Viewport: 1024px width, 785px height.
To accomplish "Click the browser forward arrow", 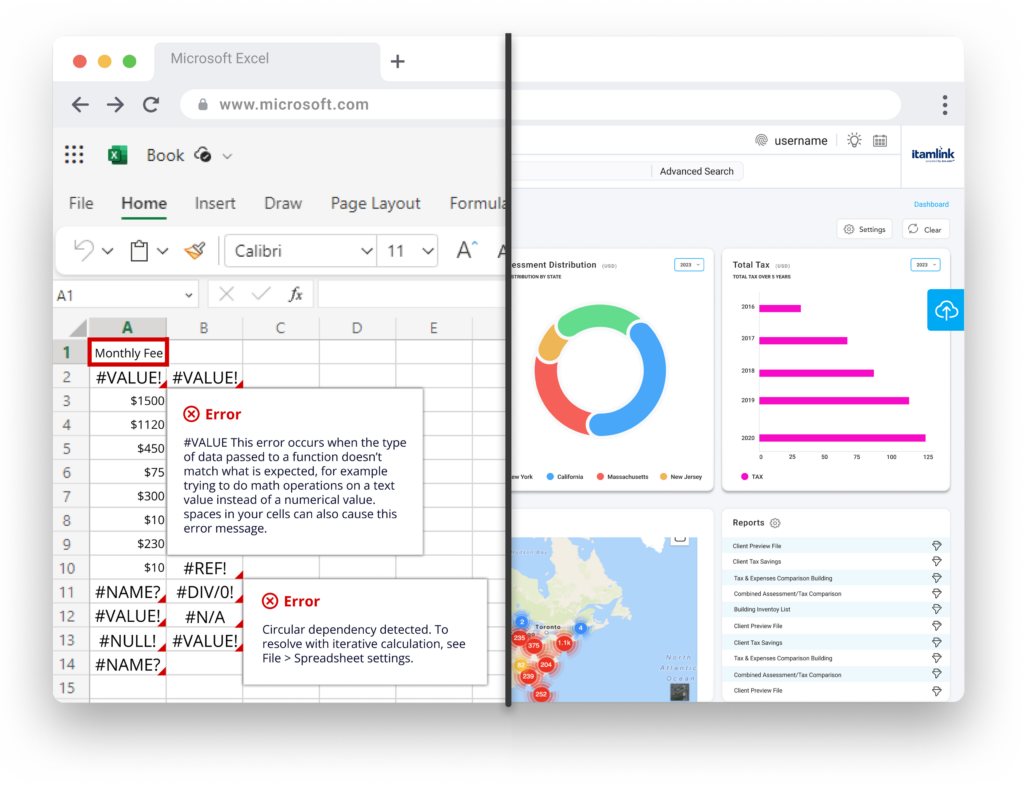I will tap(116, 104).
